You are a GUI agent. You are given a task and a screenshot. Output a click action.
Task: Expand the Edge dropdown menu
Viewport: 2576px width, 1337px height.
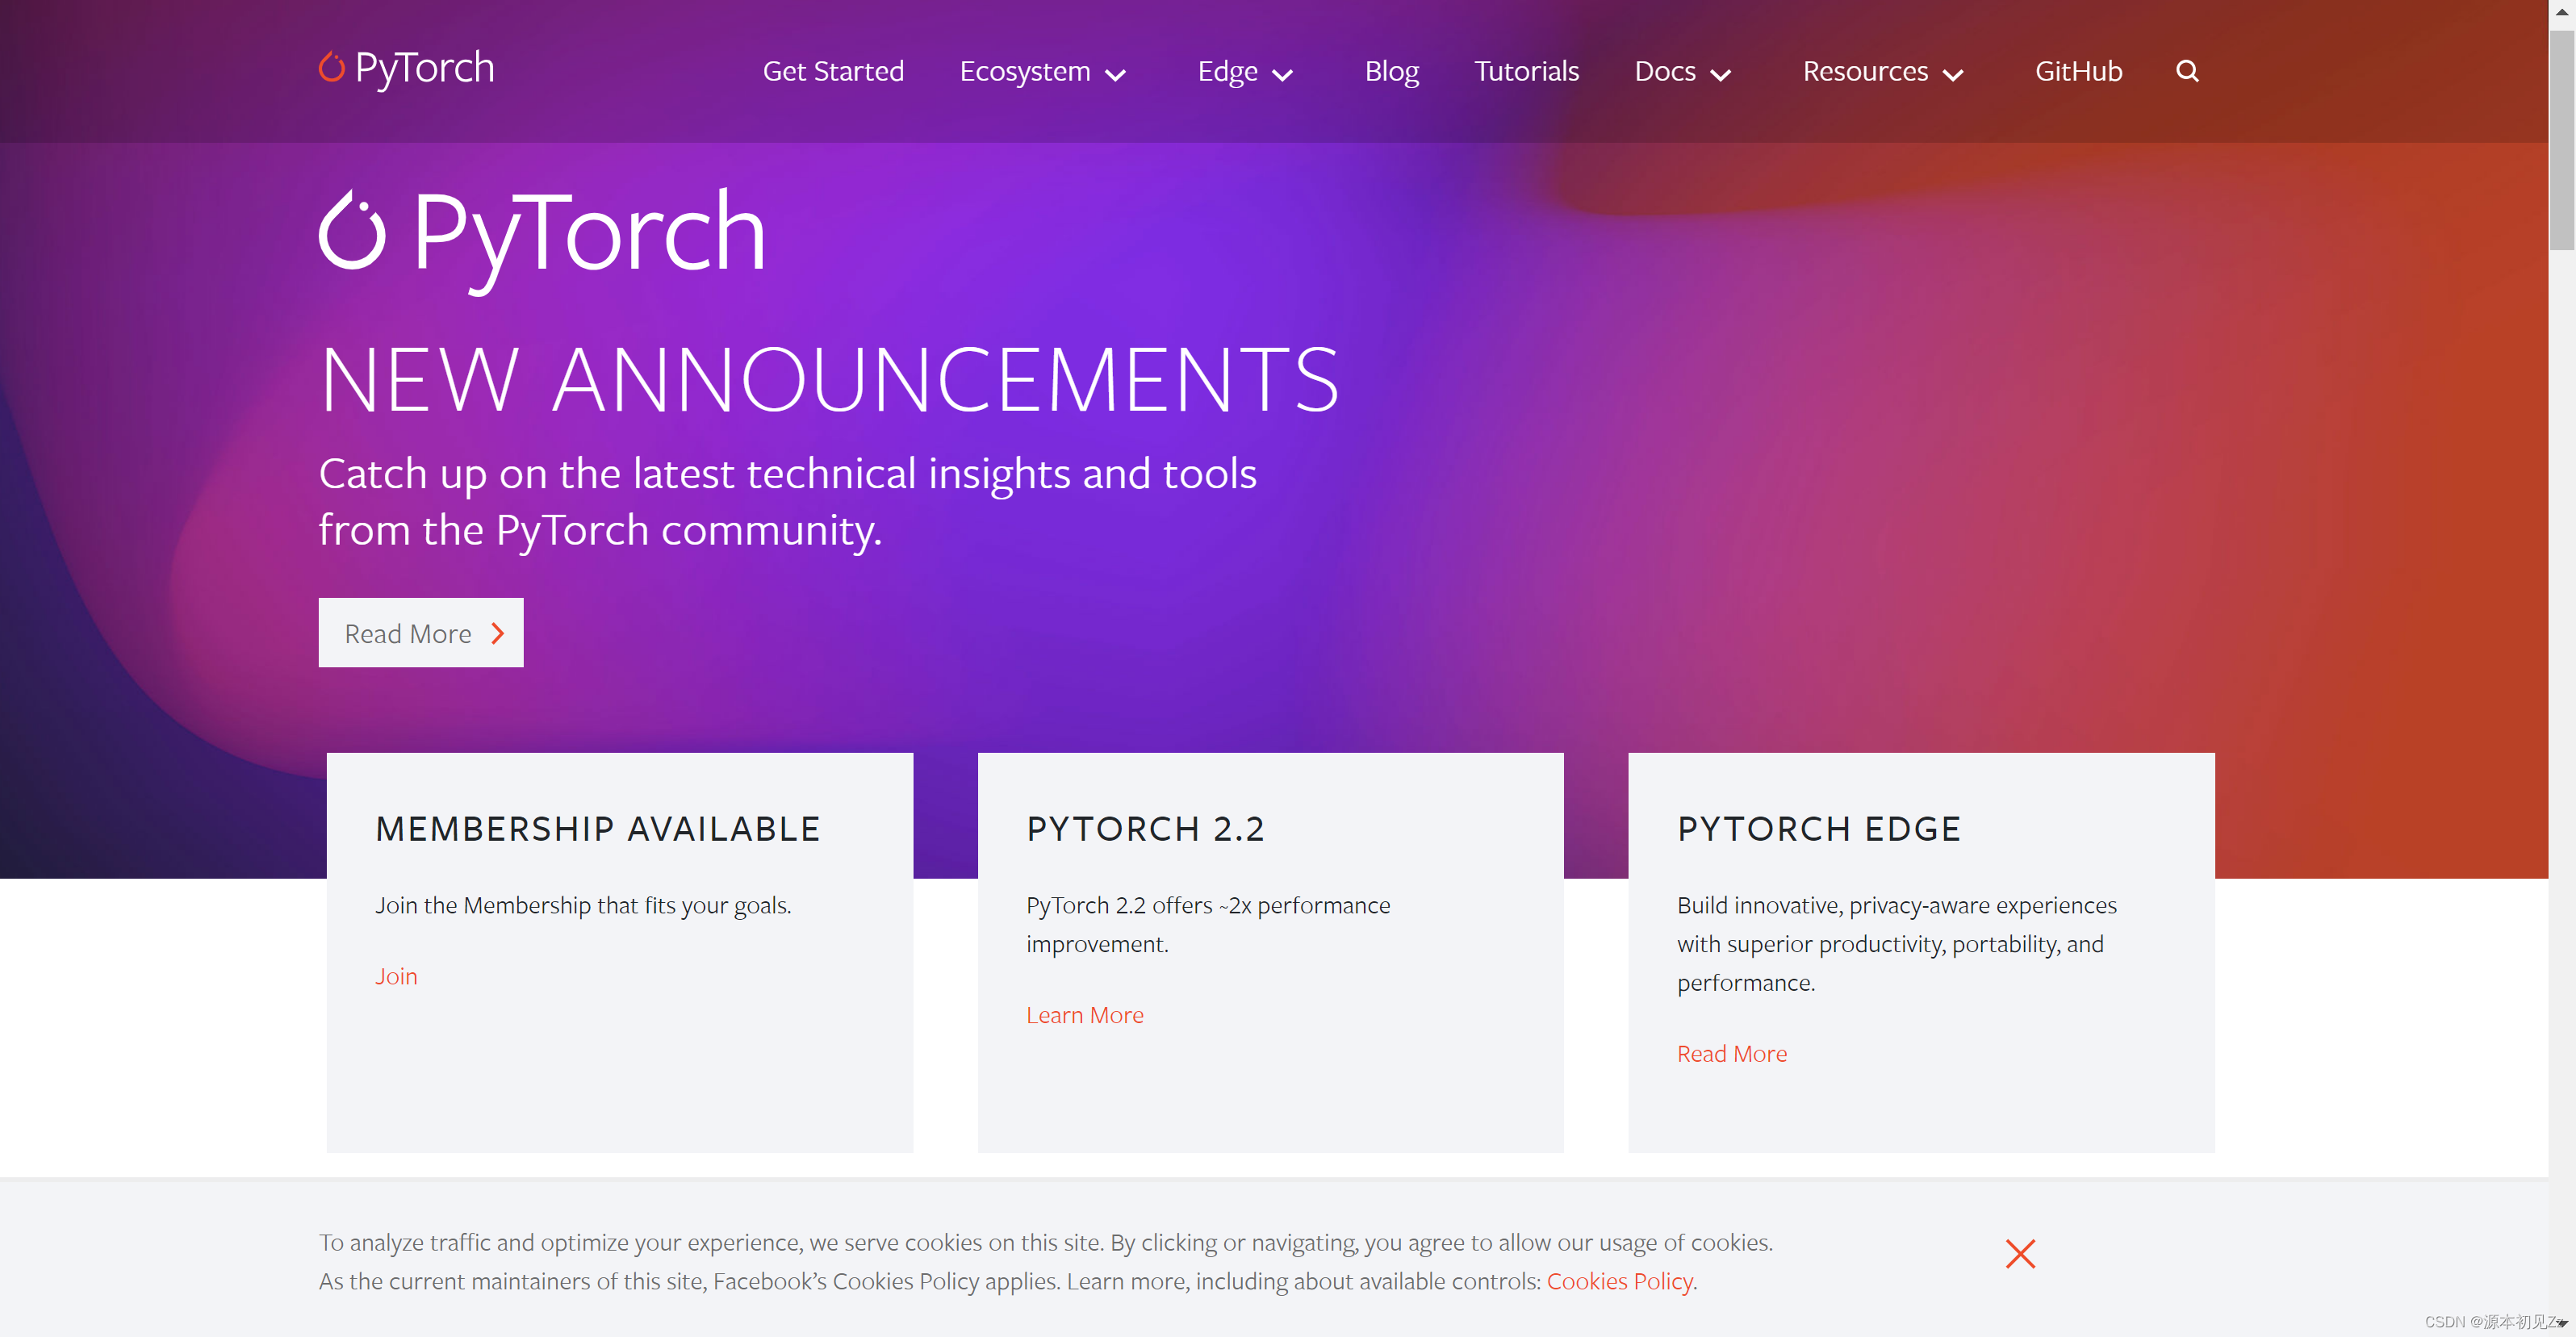coord(1244,72)
